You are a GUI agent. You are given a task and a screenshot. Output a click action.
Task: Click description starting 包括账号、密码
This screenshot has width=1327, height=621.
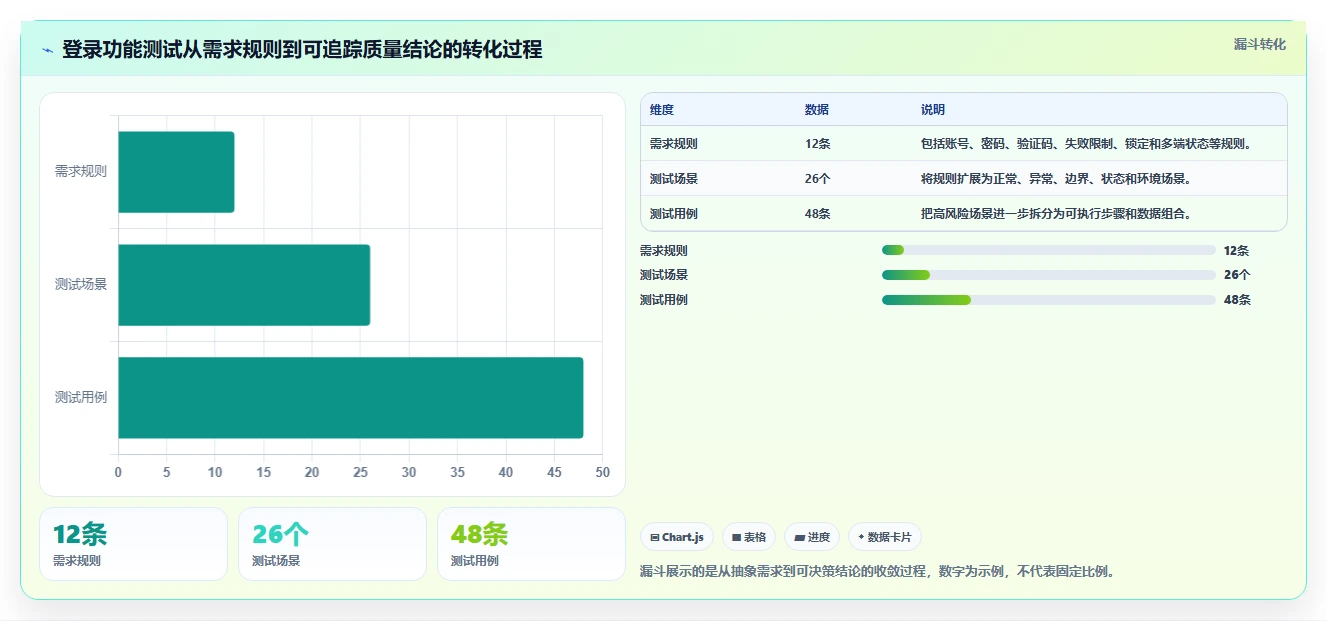pyautogui.click(x=1087, y=144)
